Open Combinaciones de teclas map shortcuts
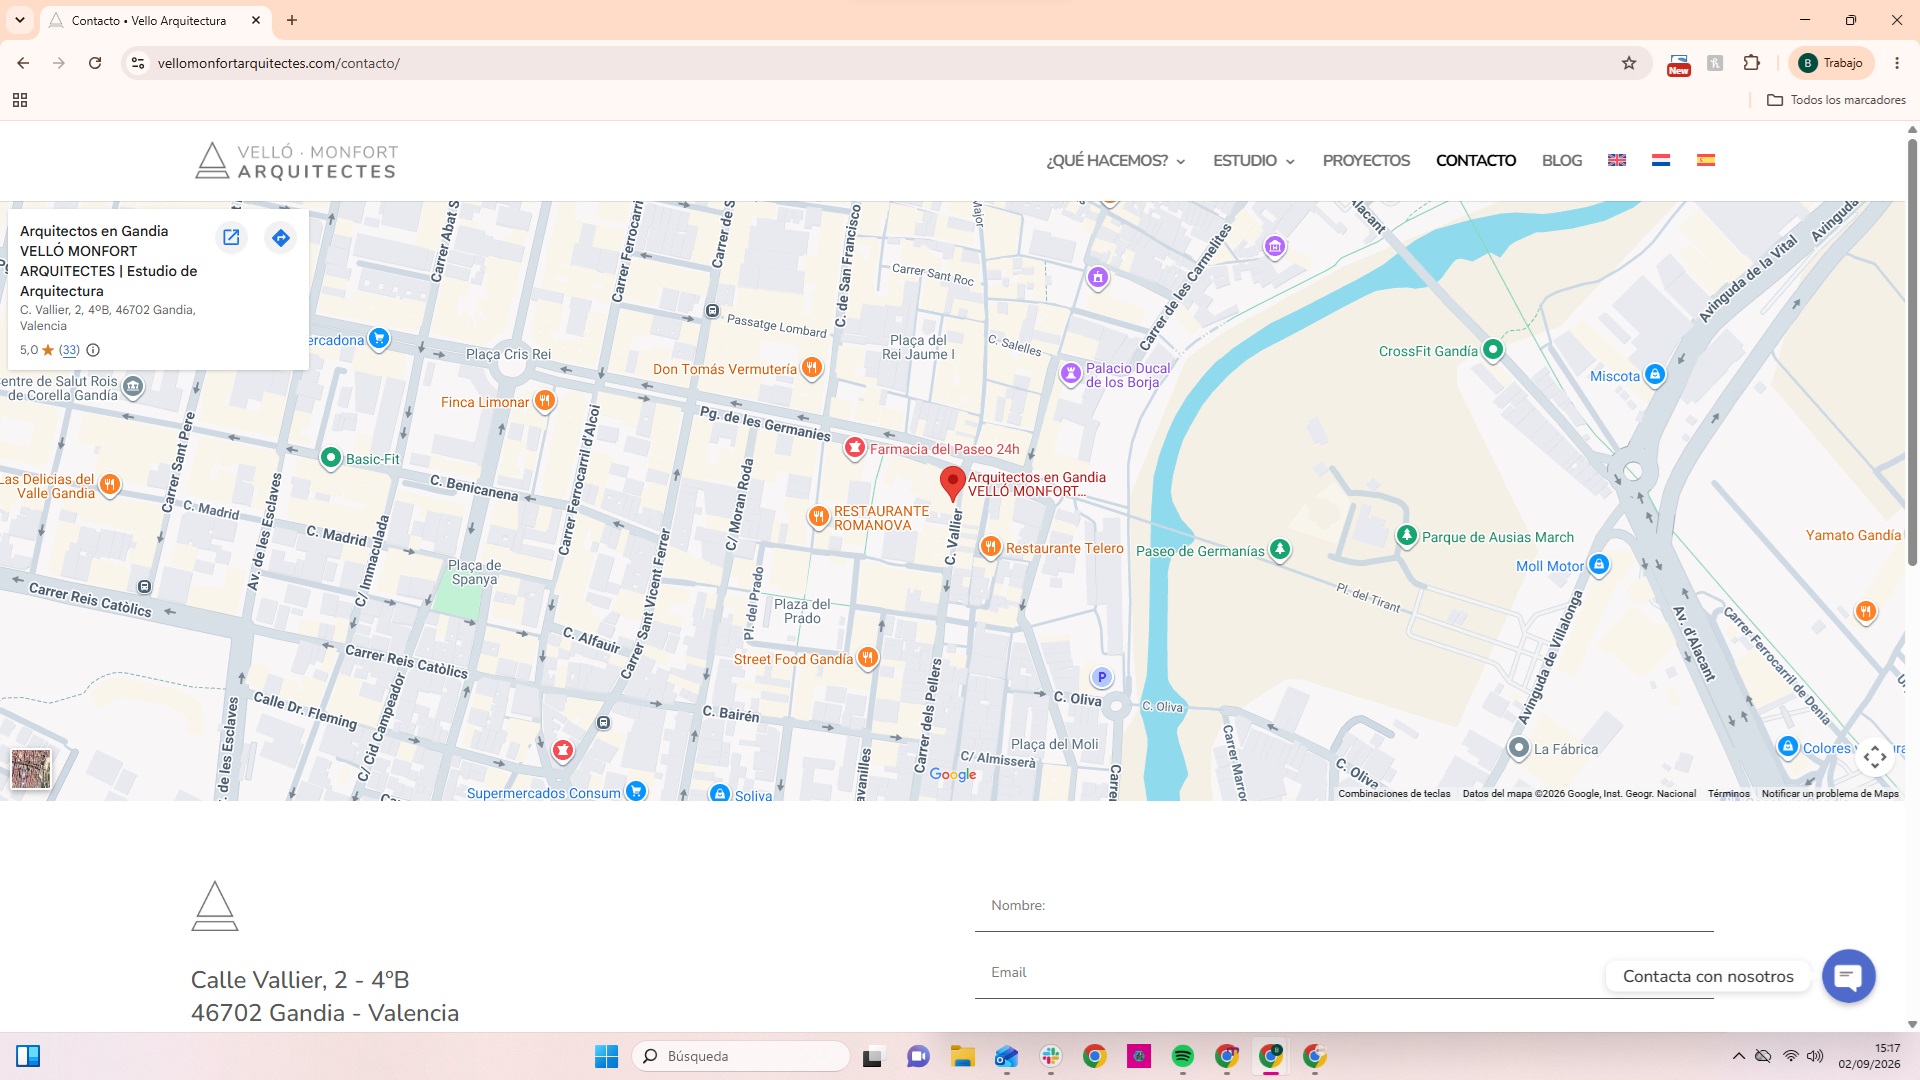The height and width of the screenshot is (1080, 1920). pos(1394,794)
